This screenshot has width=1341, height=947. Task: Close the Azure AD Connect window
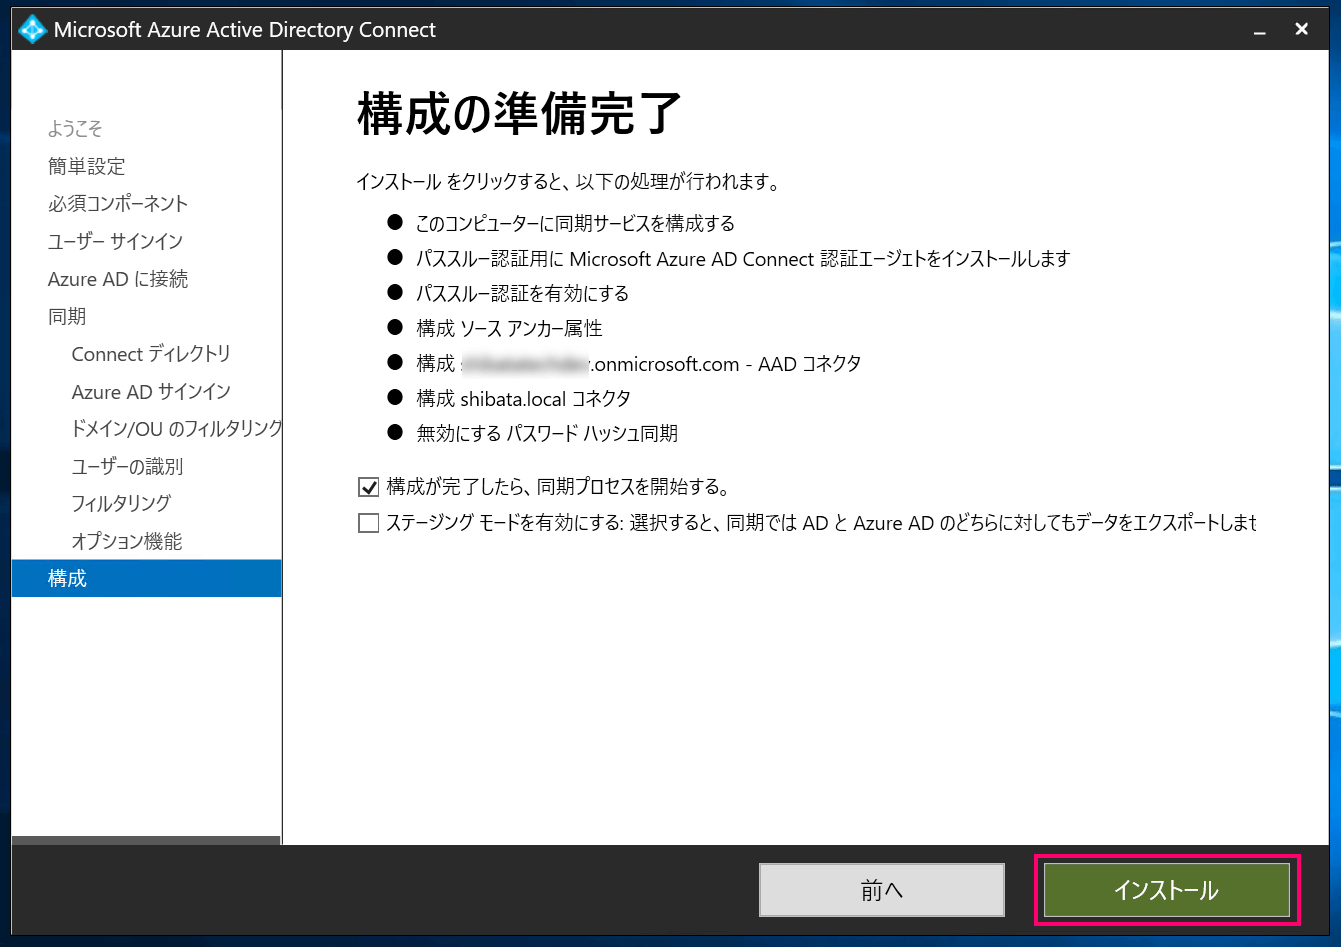click(x=1301, y=30)
